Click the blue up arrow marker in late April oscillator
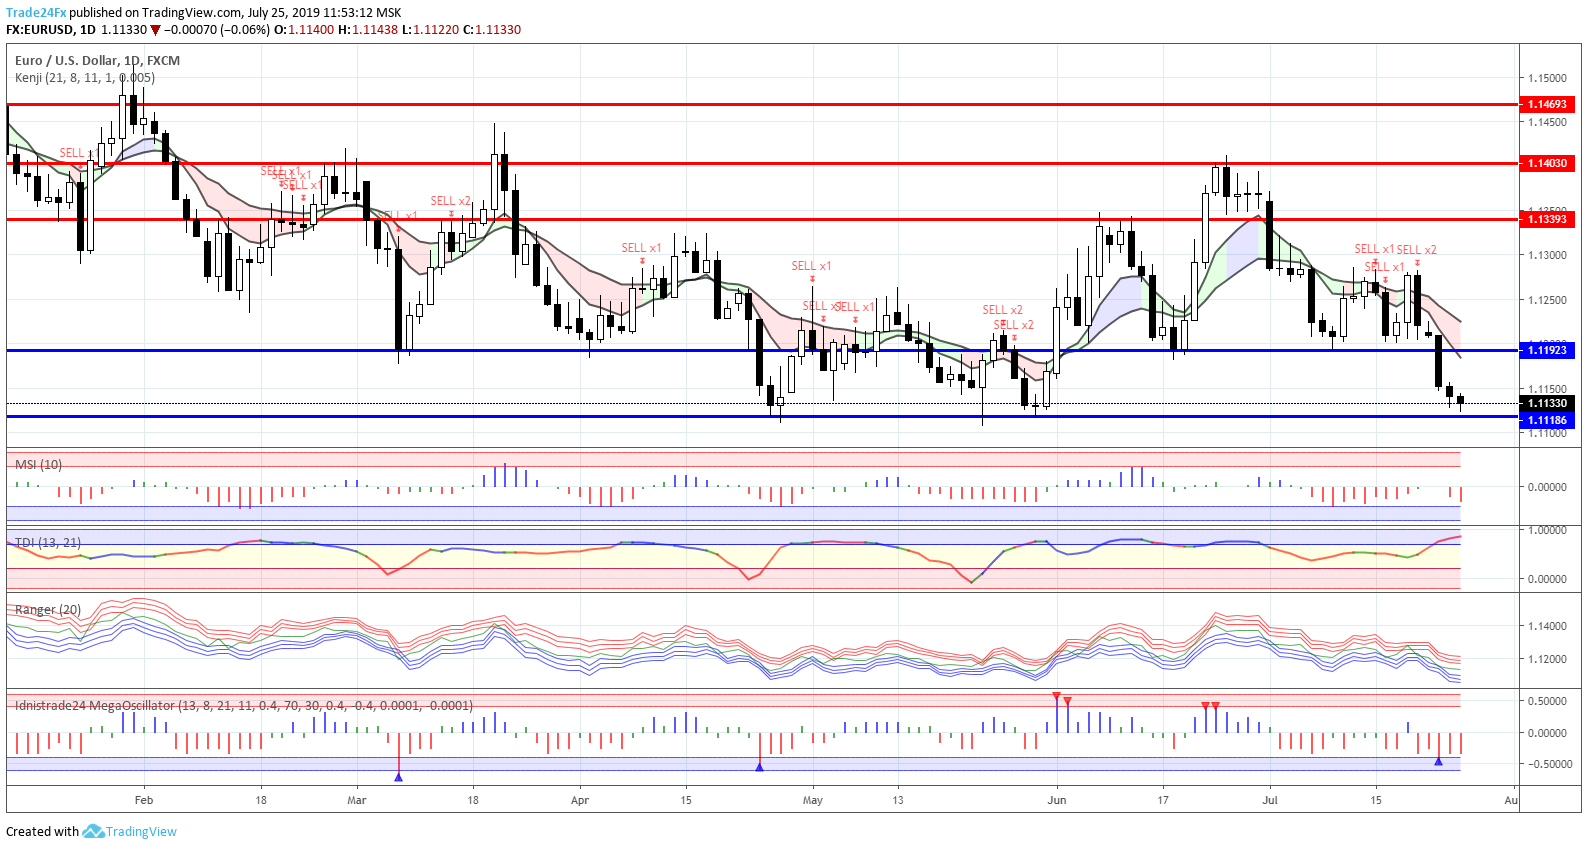The height and width of the screenshot is (849, 1588). point(760,767)
